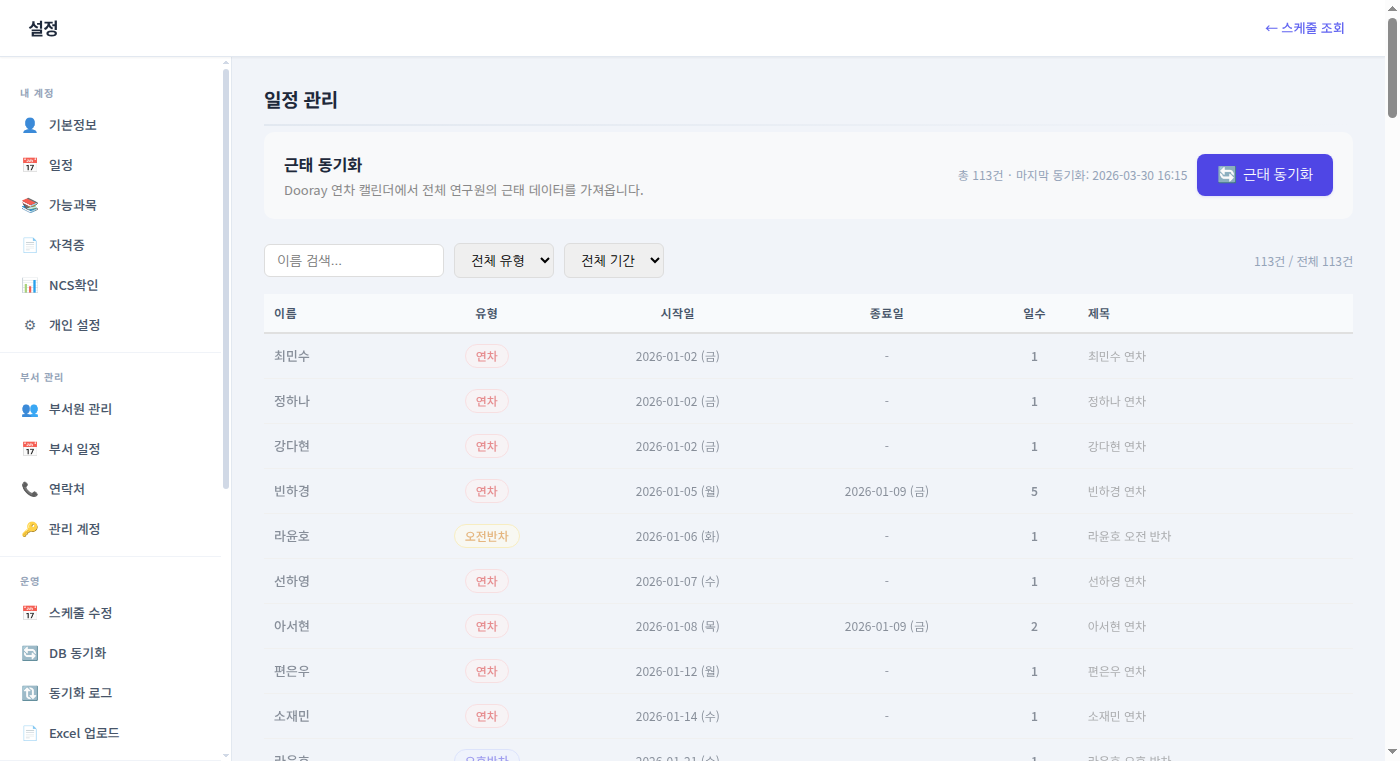
Task: Click the sync icon beside DB 동기화
Action: point(30,653)
